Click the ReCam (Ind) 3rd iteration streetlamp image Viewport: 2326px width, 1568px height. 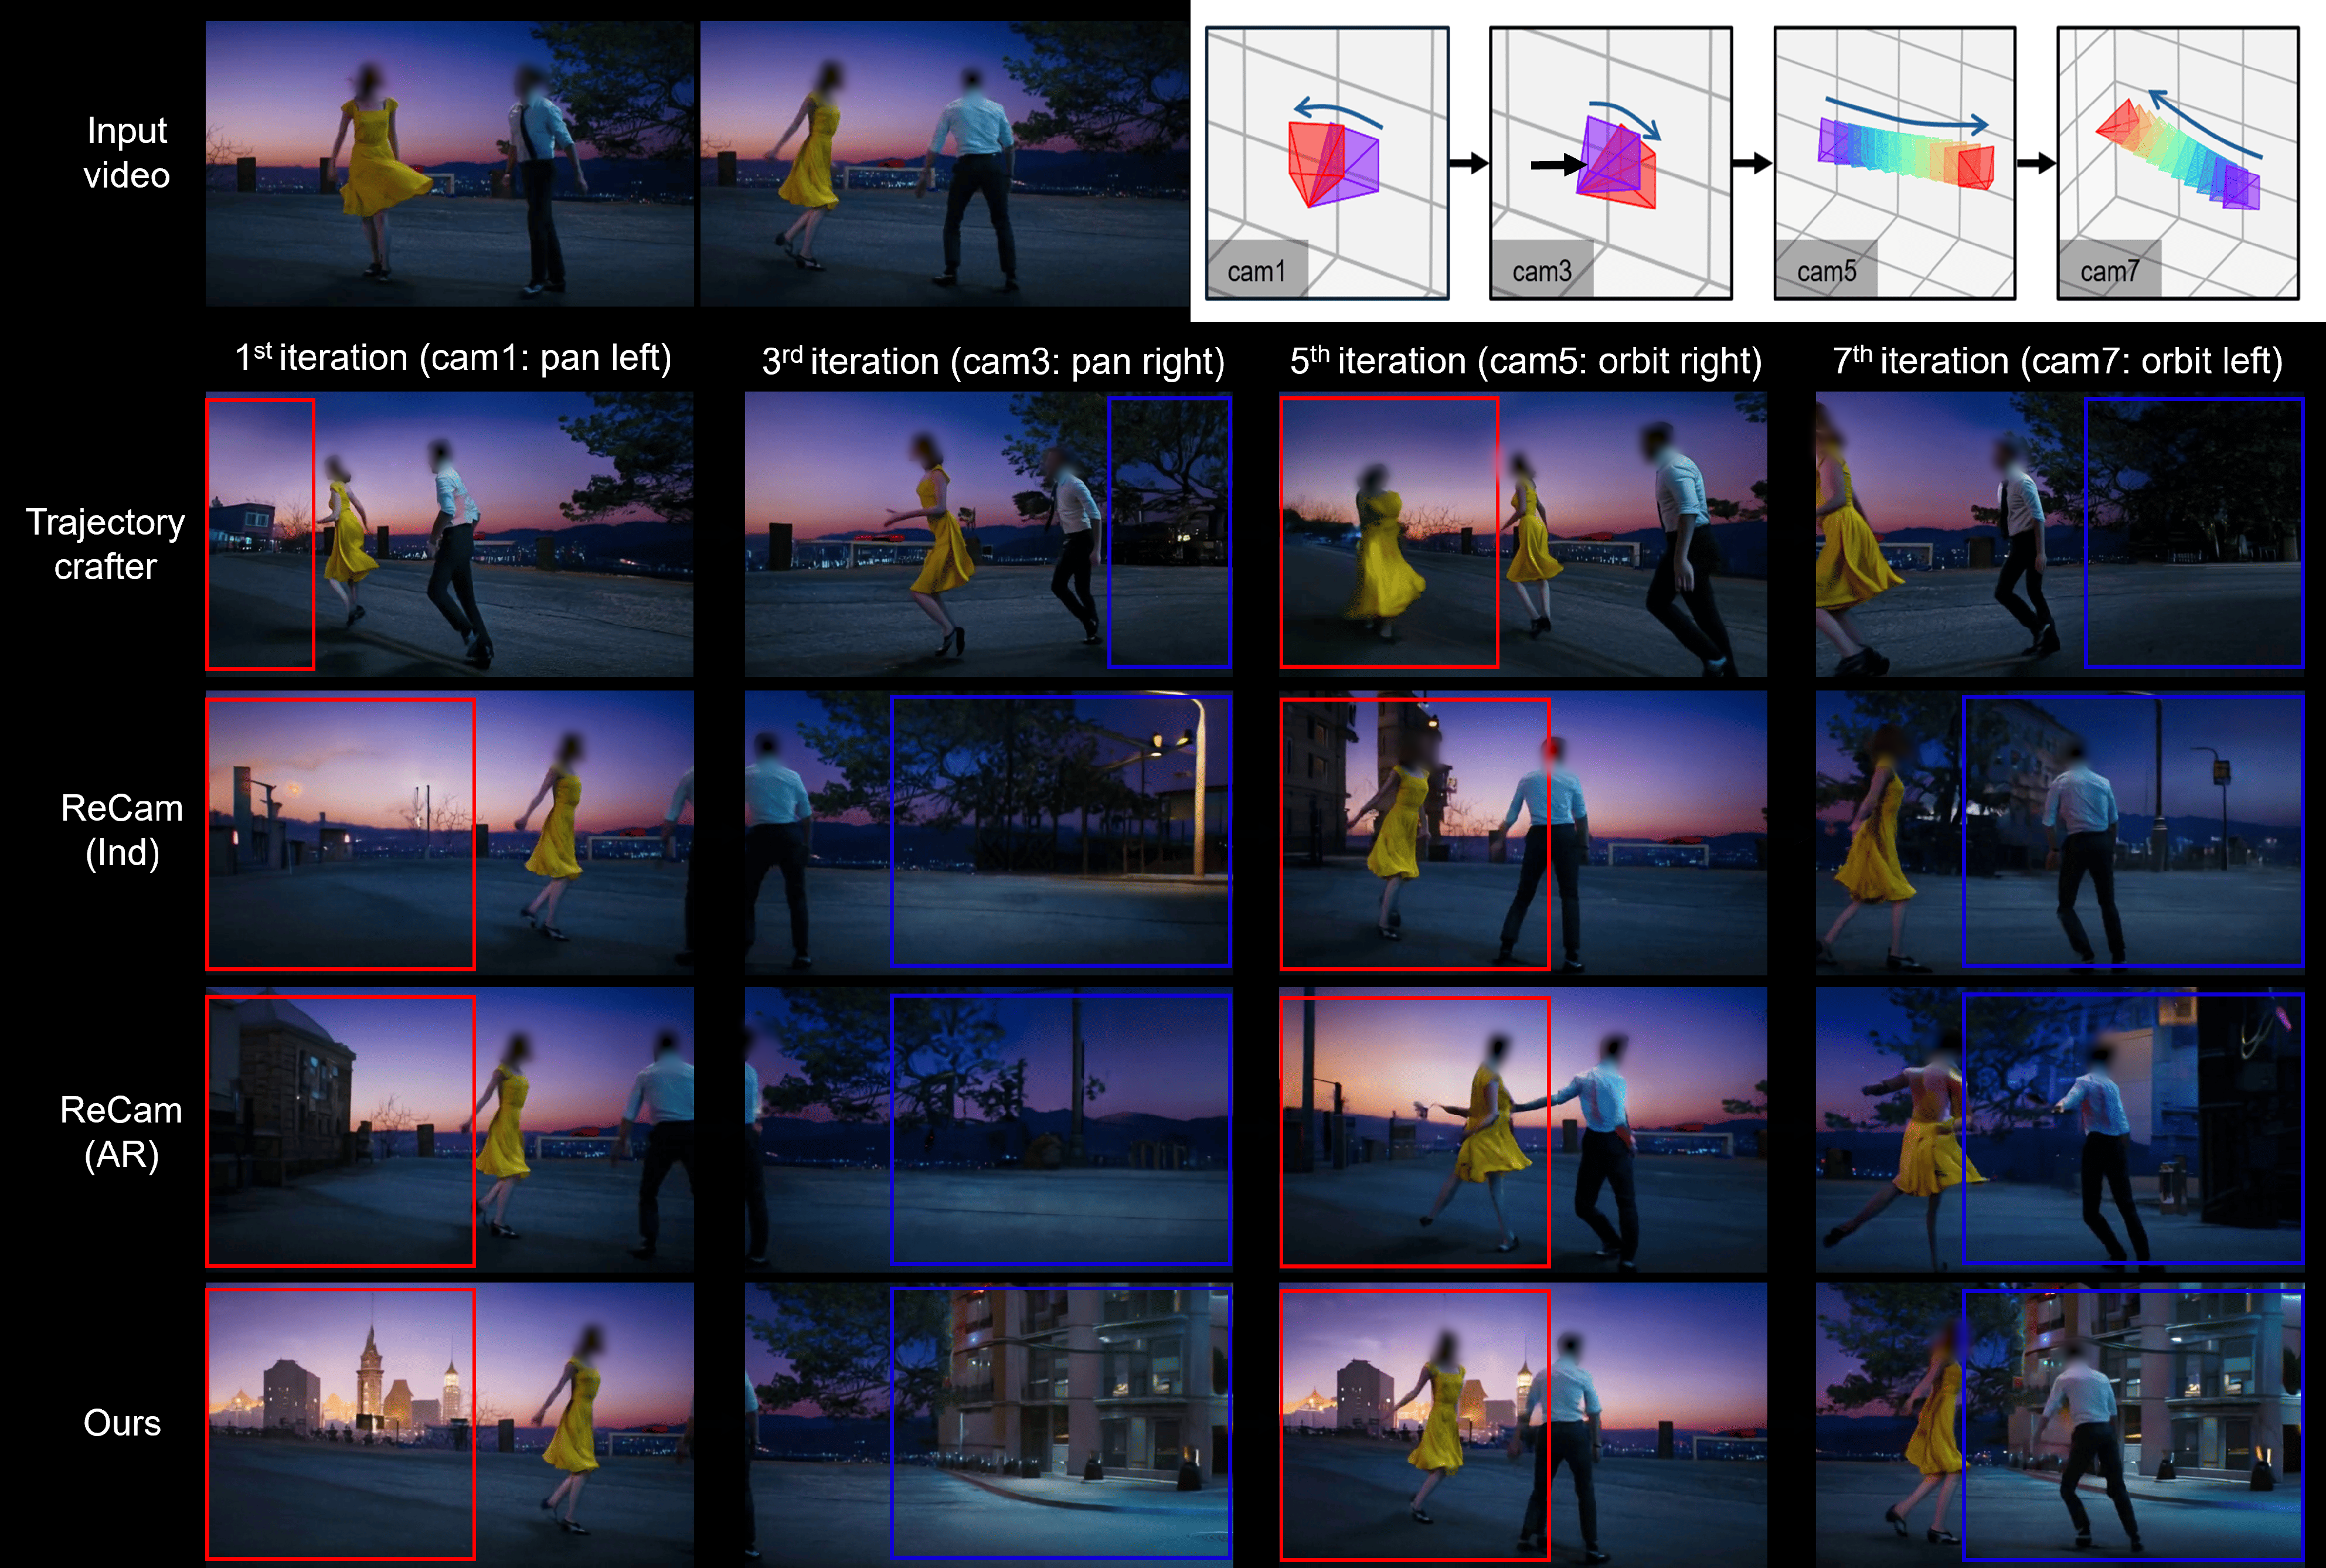tap(988, 832)
